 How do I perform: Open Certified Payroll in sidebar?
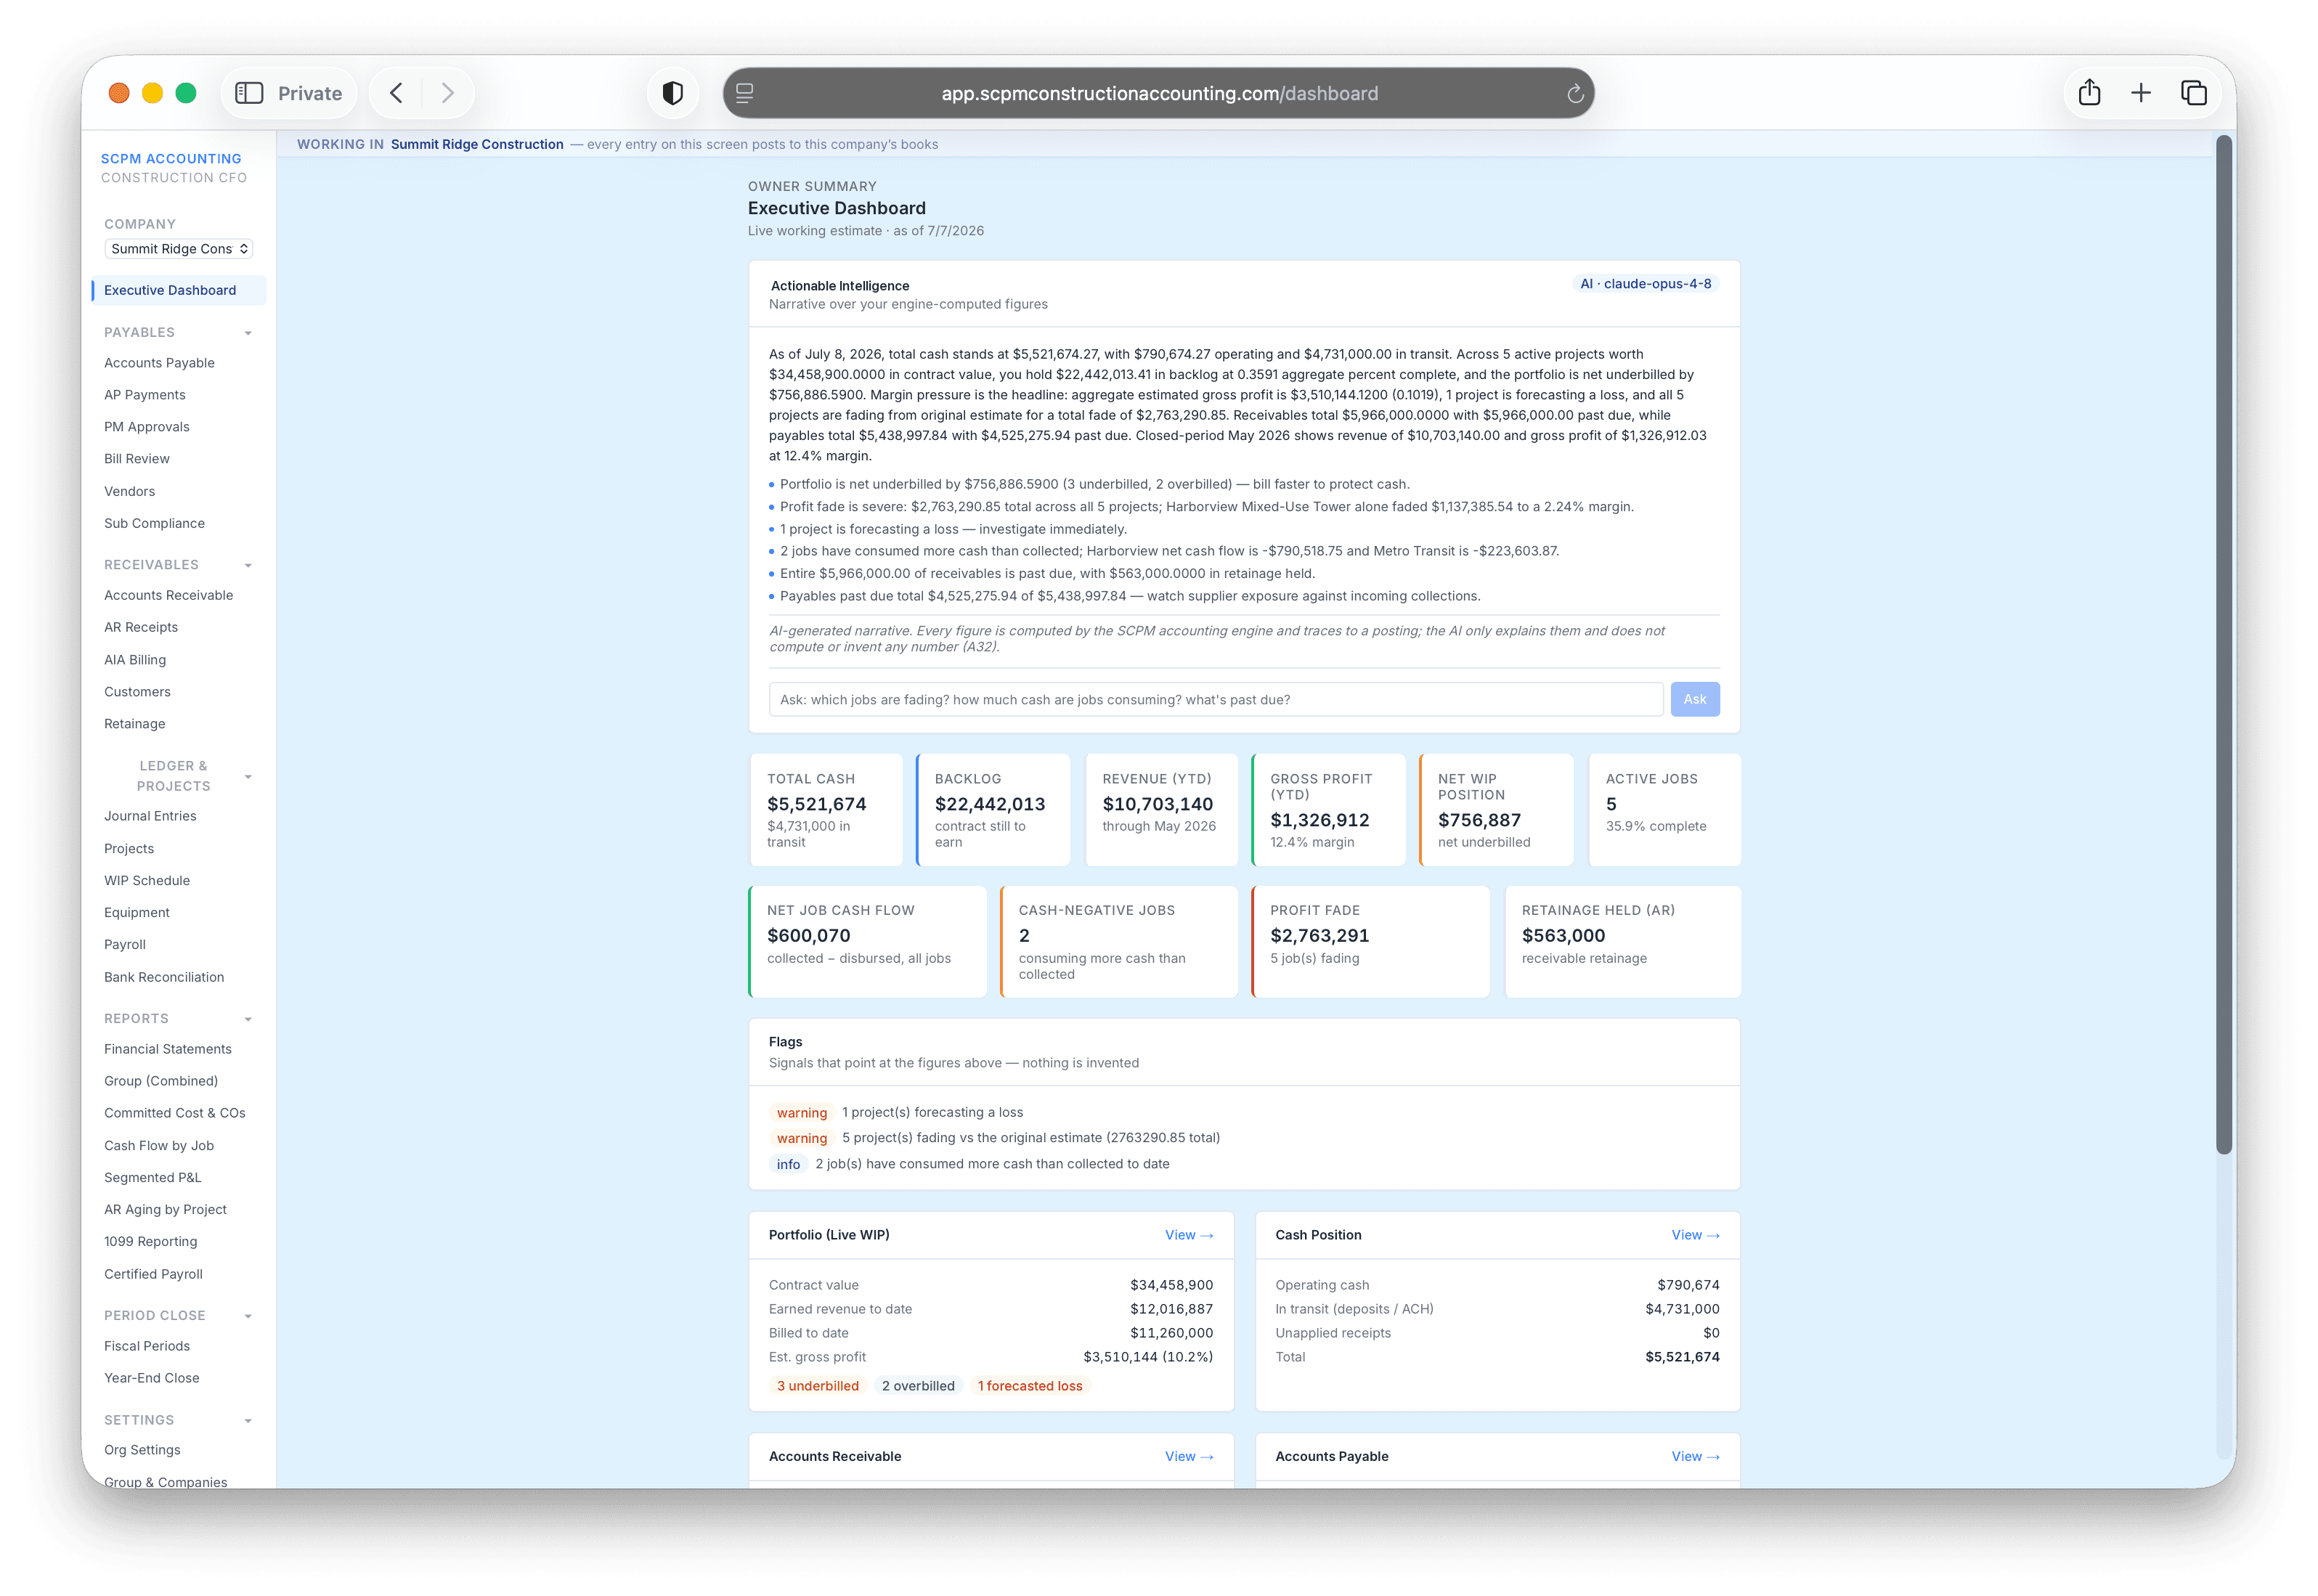point(153,1274)
